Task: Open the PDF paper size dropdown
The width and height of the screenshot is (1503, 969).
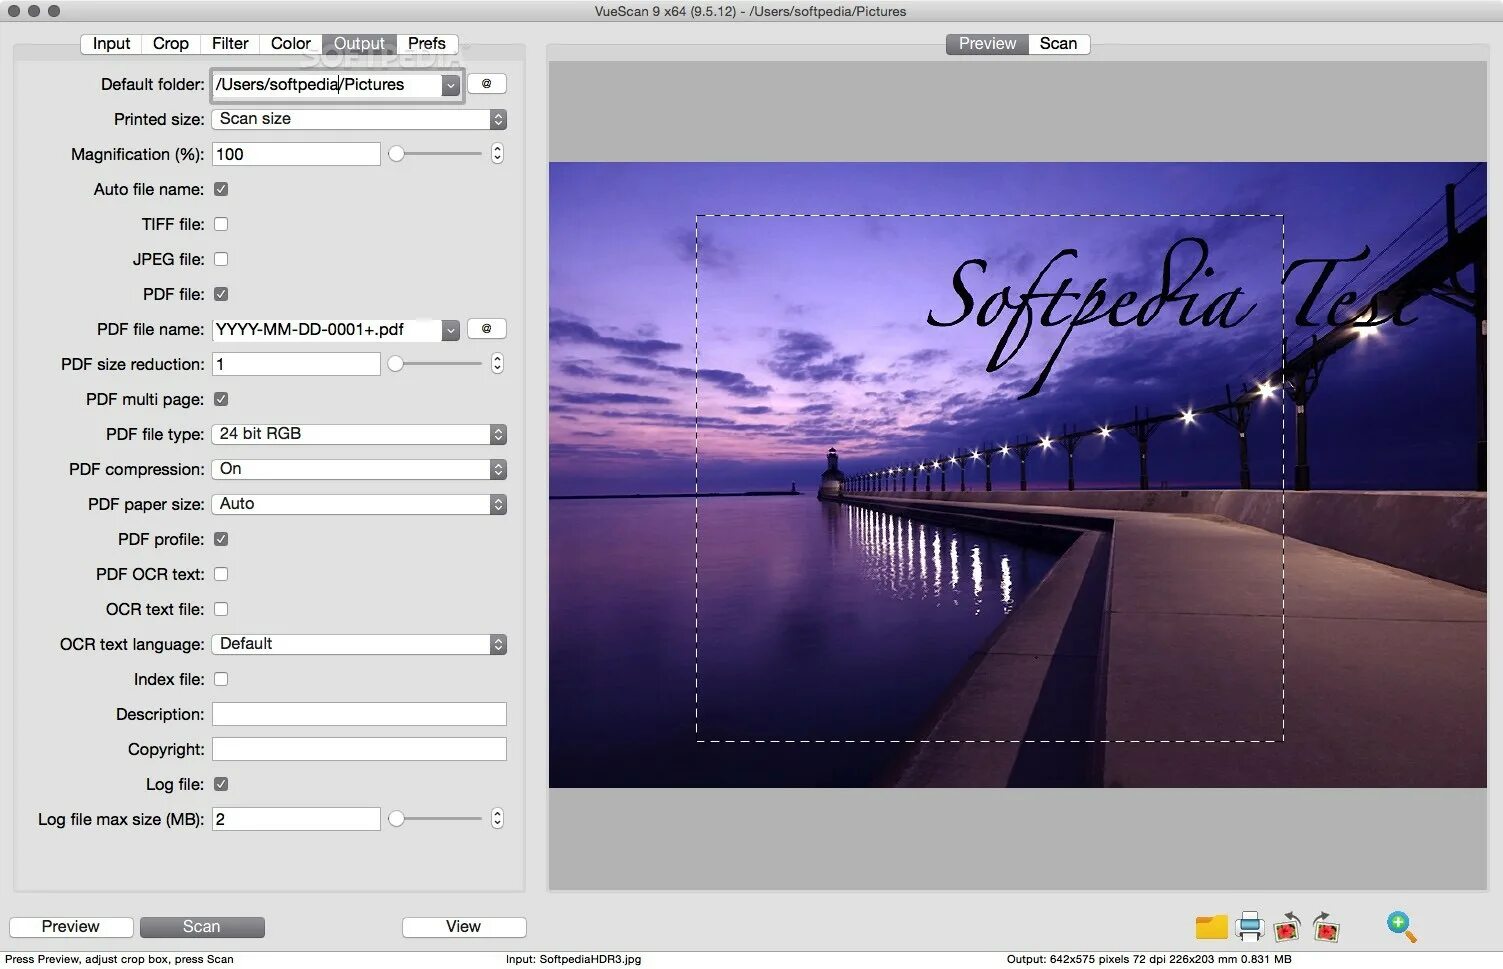Action: coord(359,504)
